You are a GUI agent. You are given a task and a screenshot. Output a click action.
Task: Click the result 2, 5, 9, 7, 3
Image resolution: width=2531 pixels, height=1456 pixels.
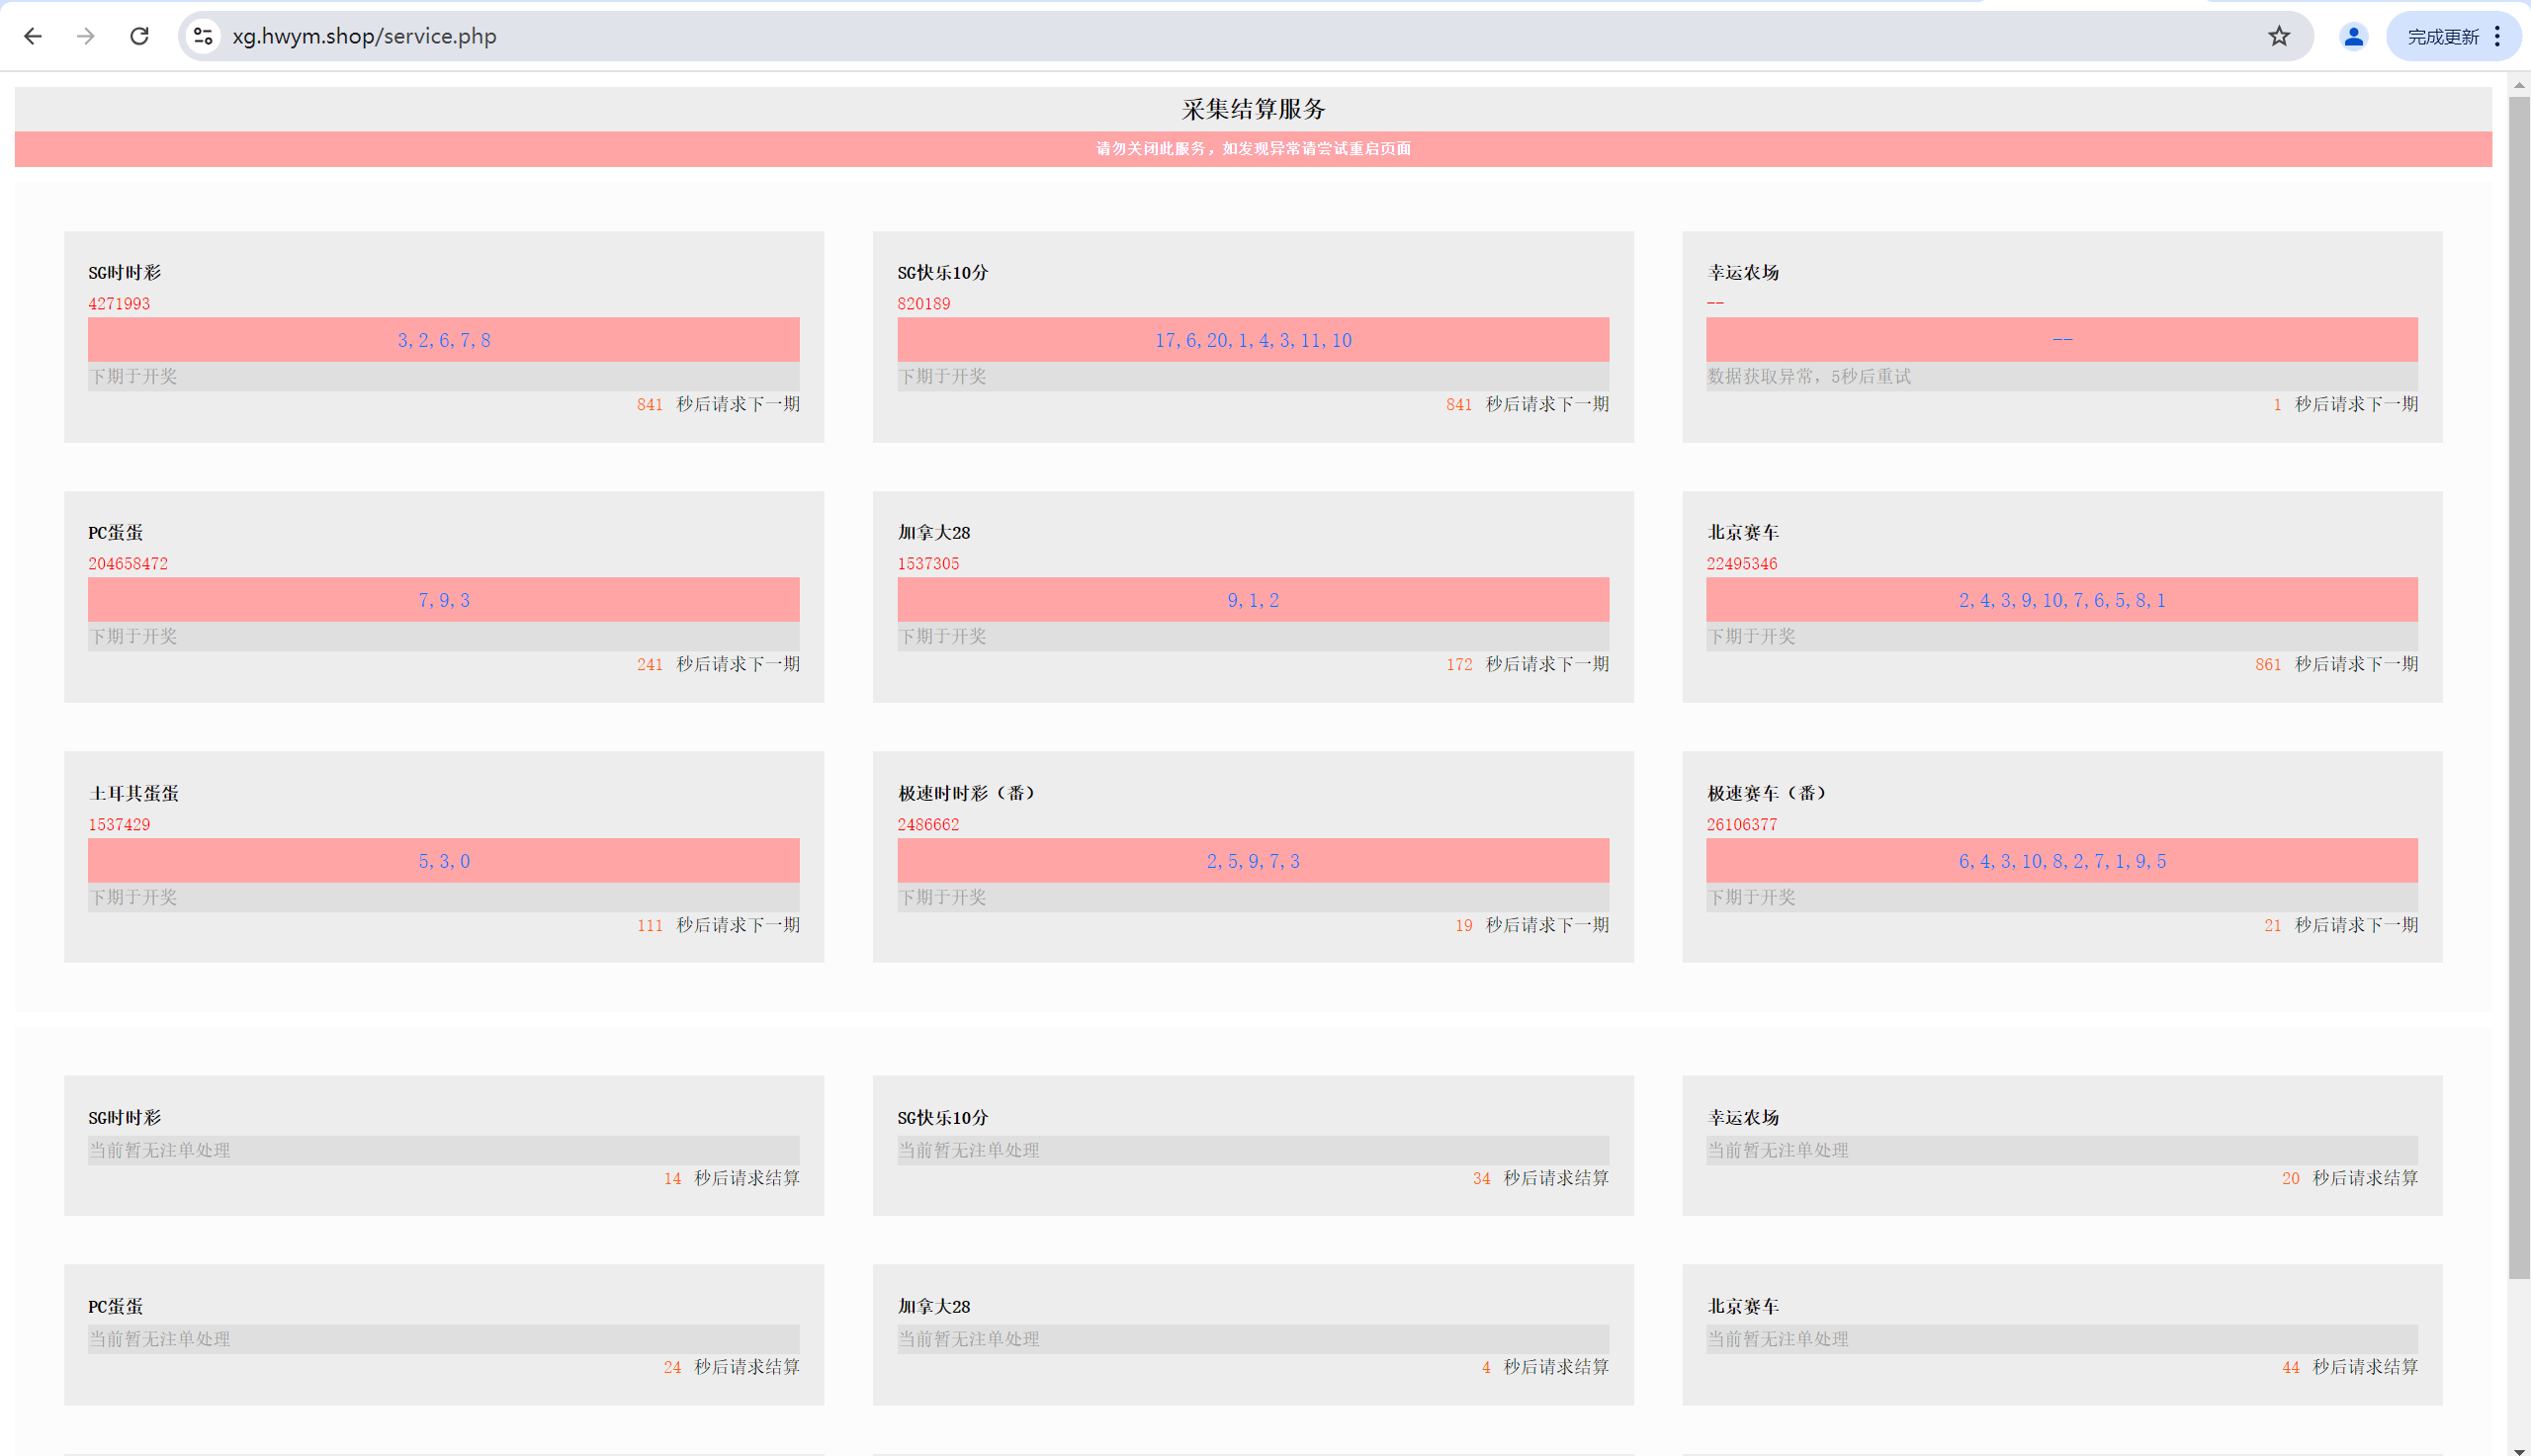click(x=1253, y=861)
